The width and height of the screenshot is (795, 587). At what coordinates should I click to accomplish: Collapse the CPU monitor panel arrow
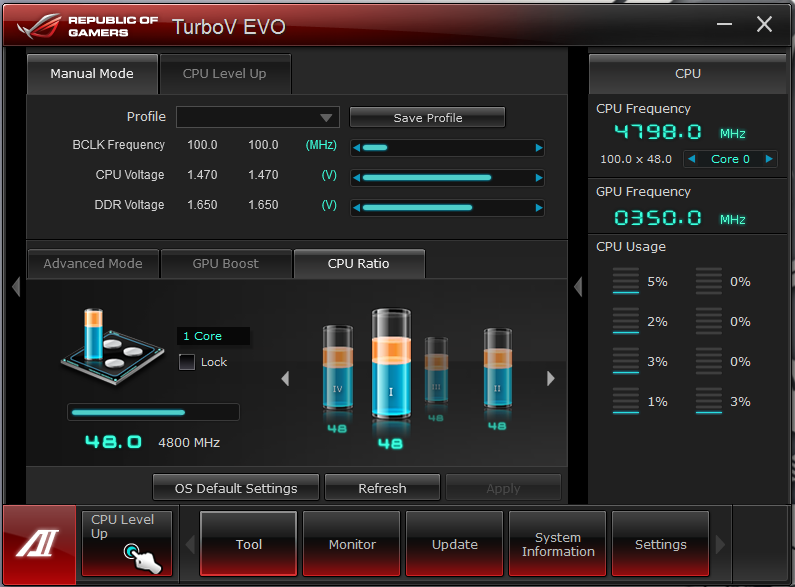pos(578,286)
